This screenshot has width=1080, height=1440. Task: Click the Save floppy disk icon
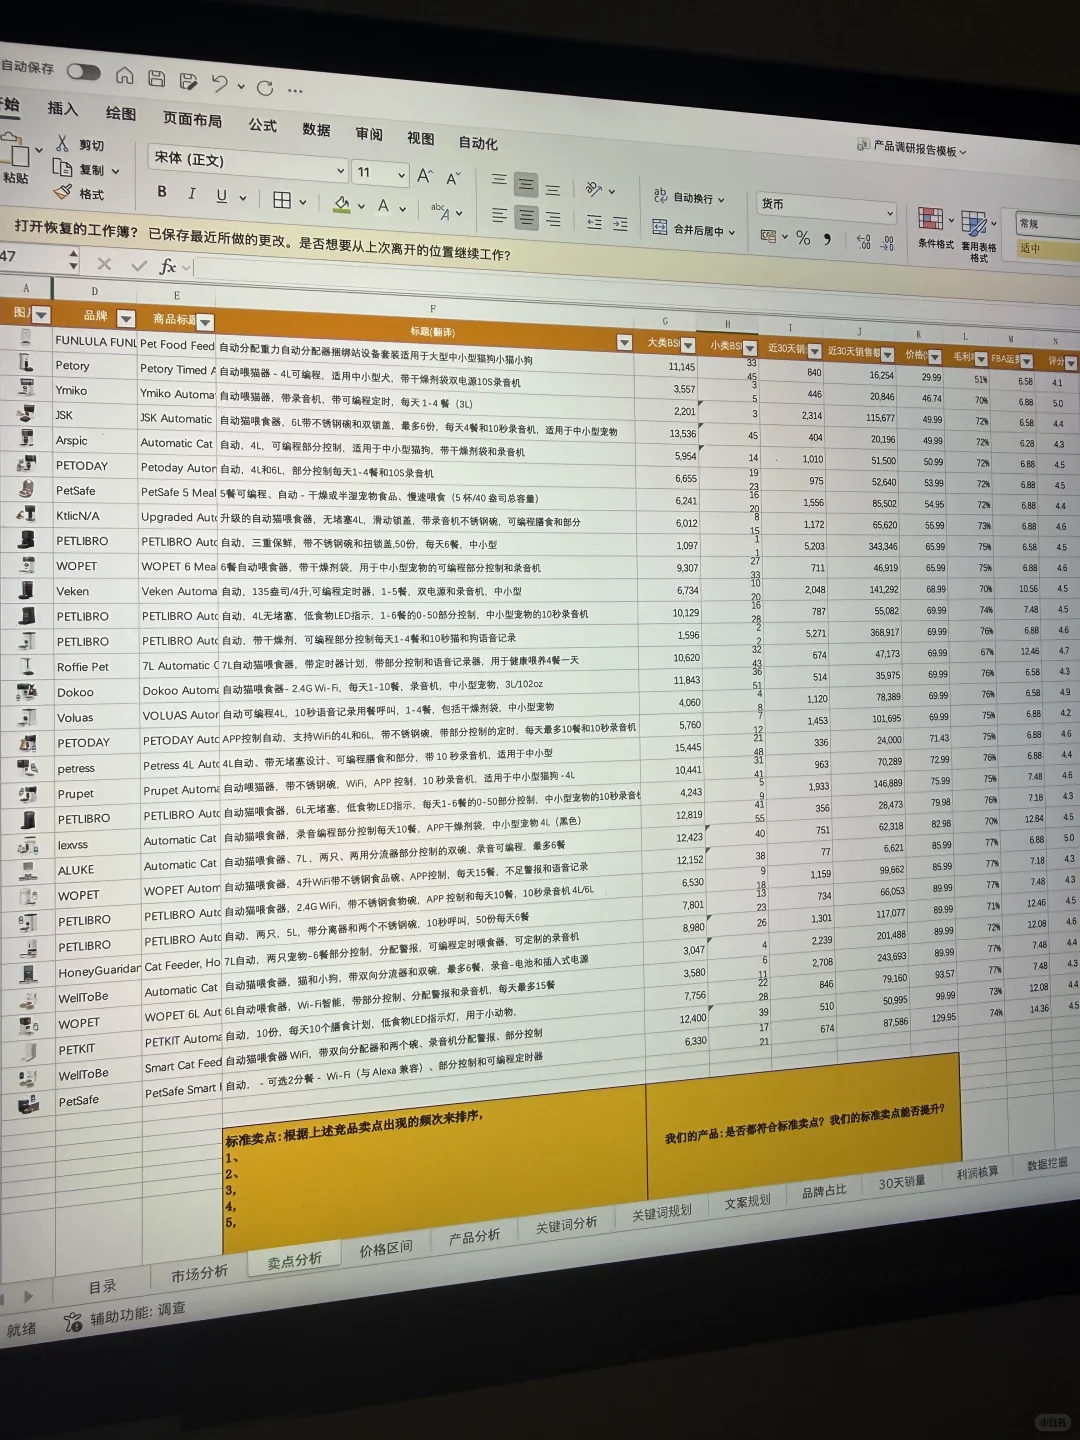[x=157, y=78]
